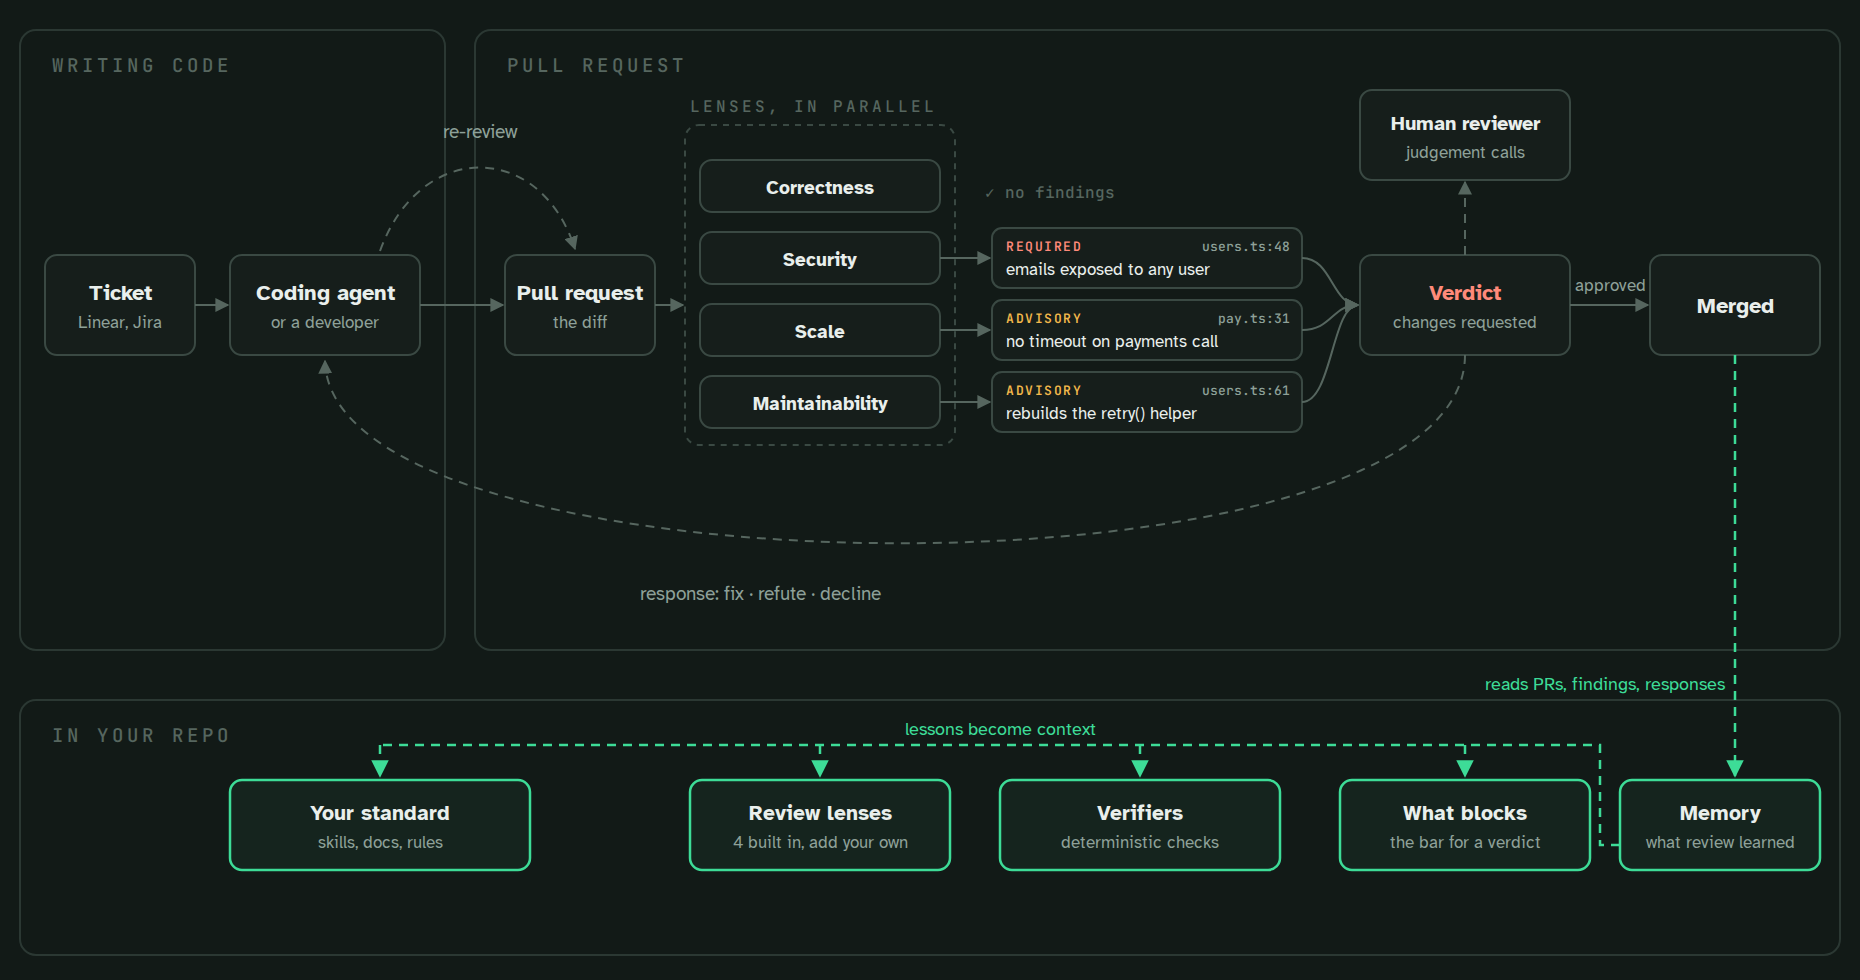Click the 'users.ts:48' file reference
The width and height of the screenshot is (1860, 980).
1246,247
